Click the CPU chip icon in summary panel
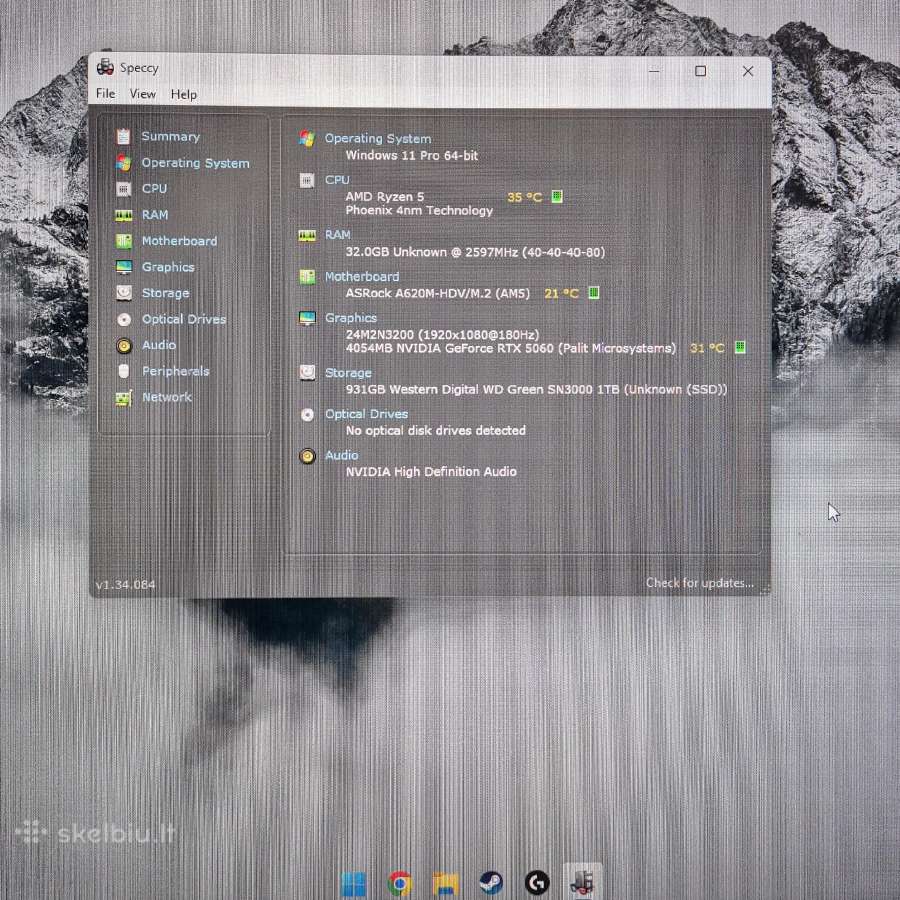 pos(307,181)
